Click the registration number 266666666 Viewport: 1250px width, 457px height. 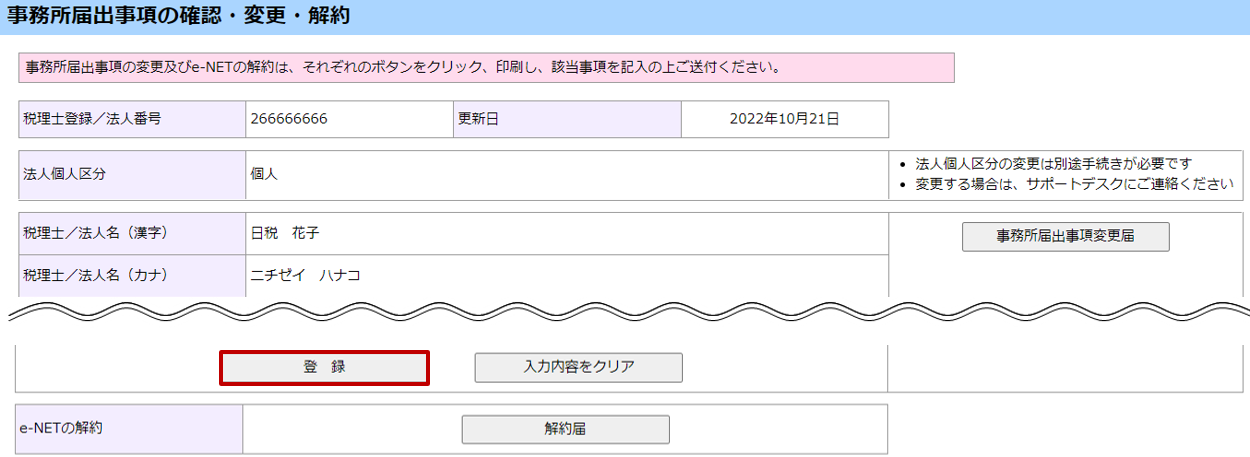click(289, 119)
